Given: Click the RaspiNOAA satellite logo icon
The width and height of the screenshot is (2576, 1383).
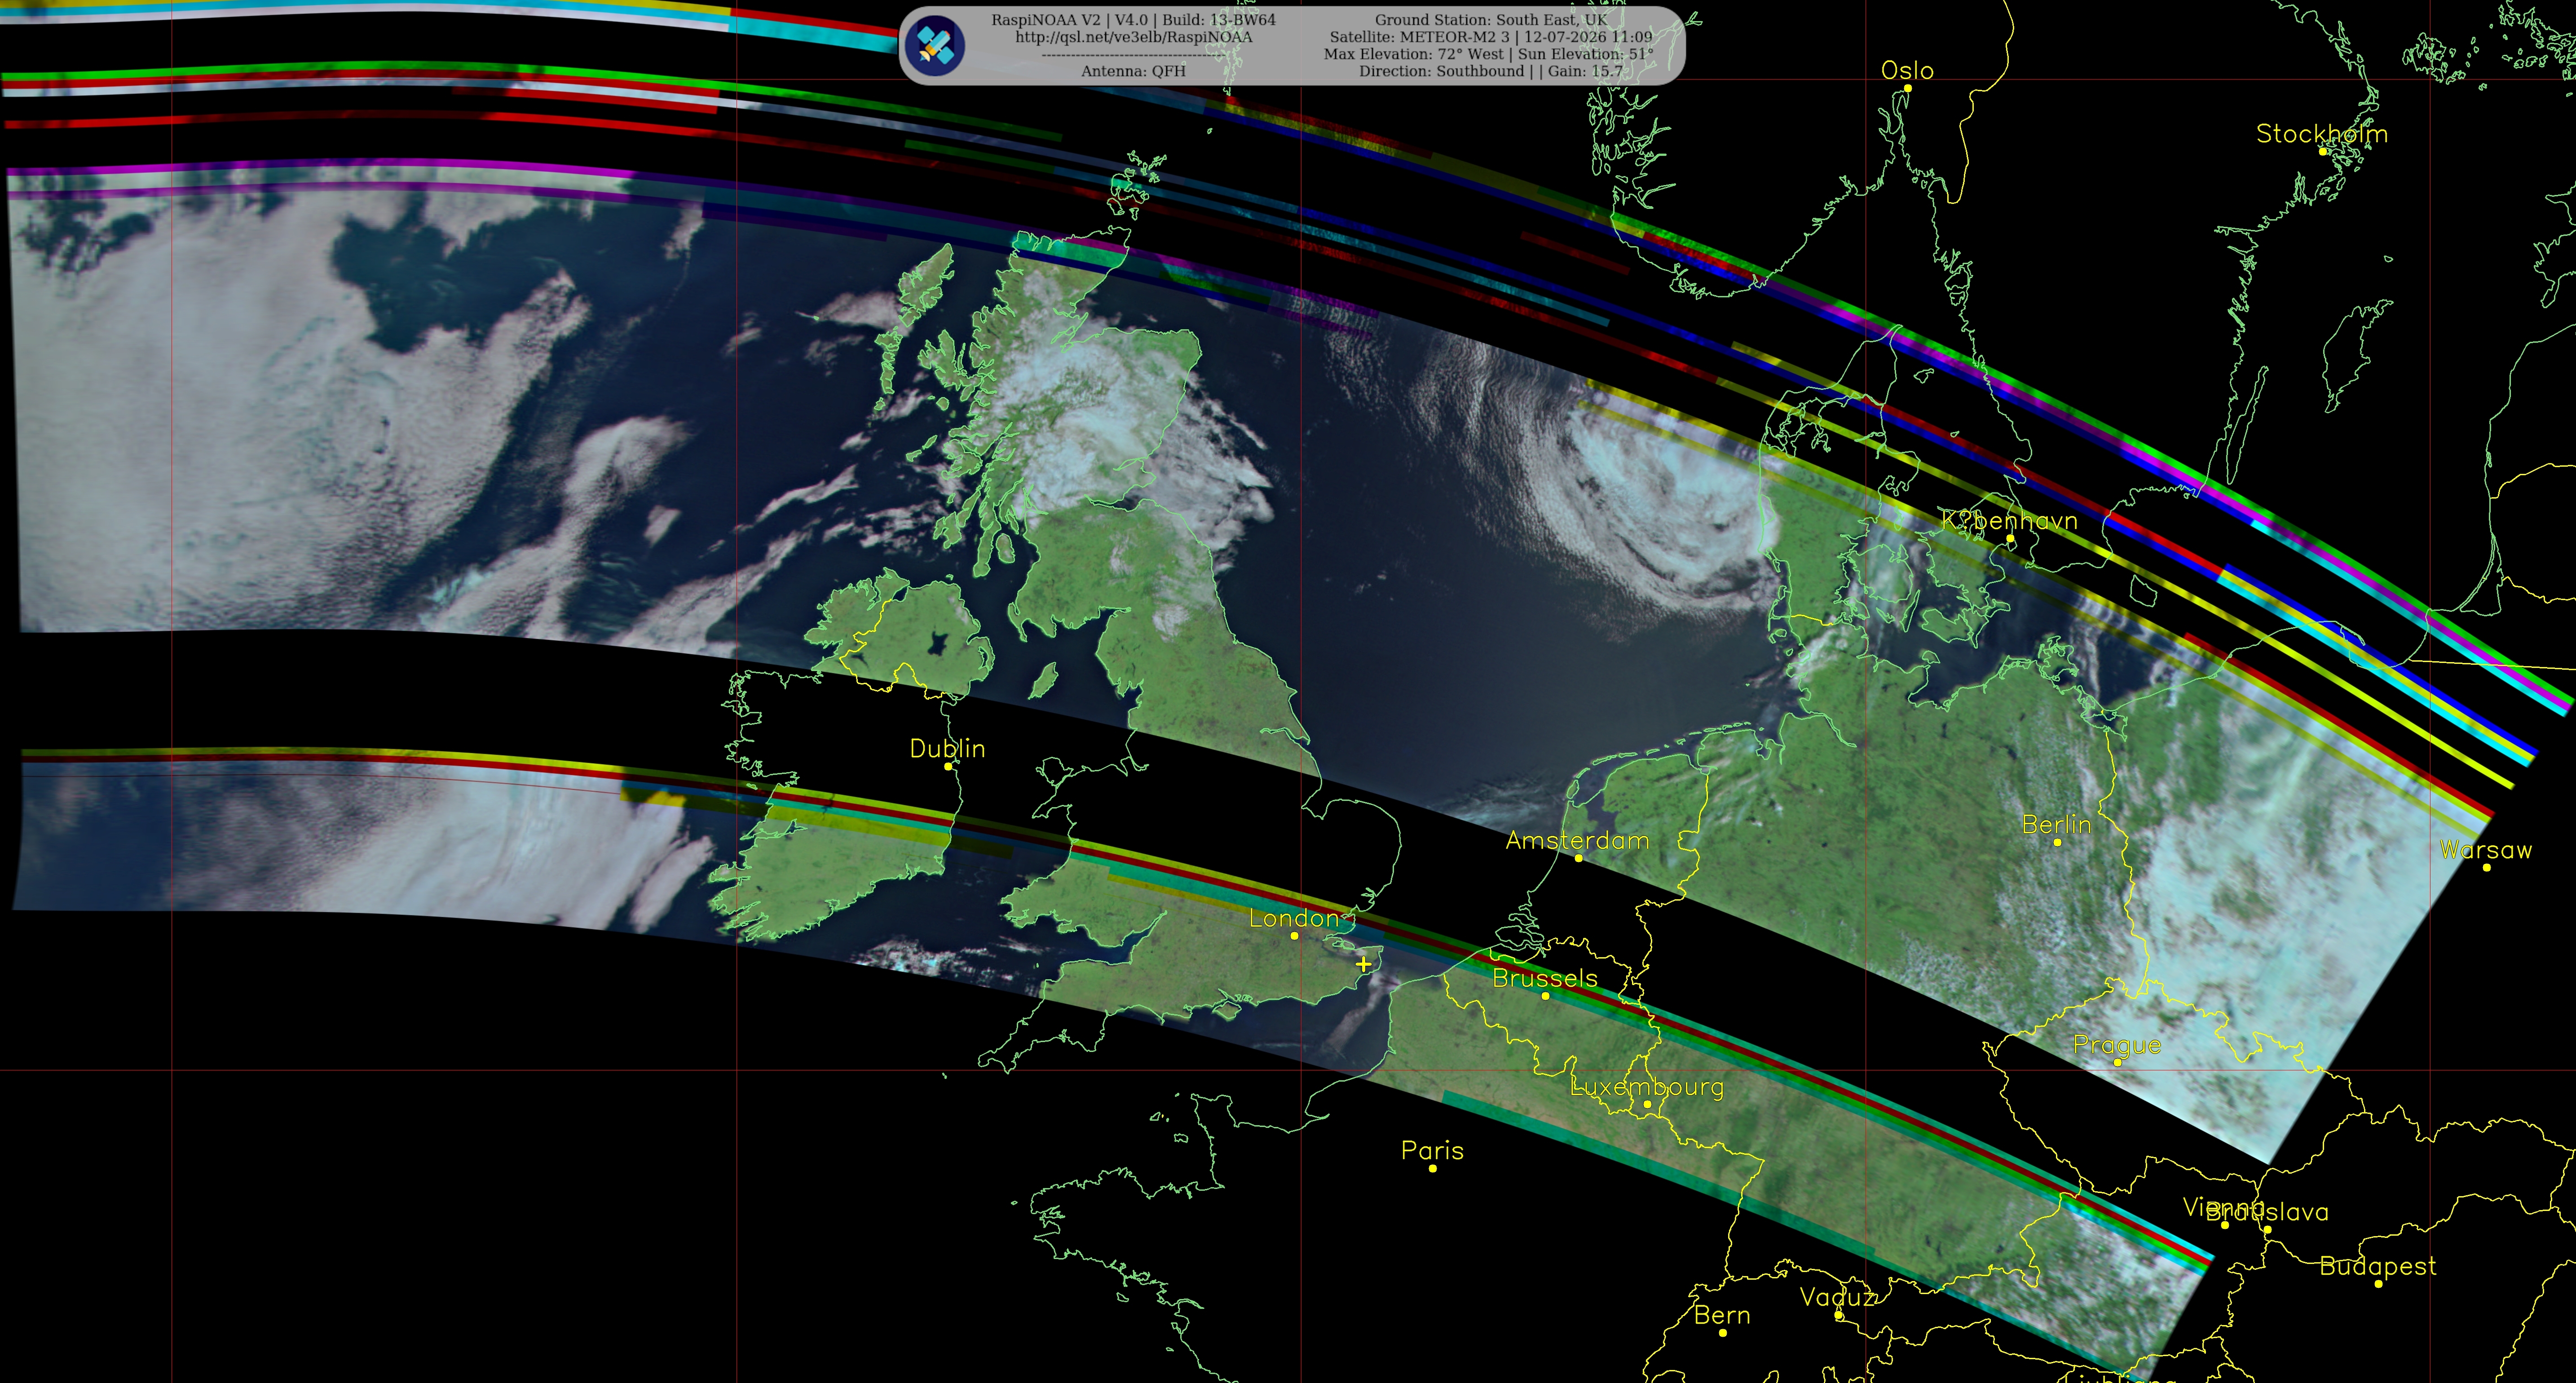Looking at the screenshot, I should [x=934, y=45].
